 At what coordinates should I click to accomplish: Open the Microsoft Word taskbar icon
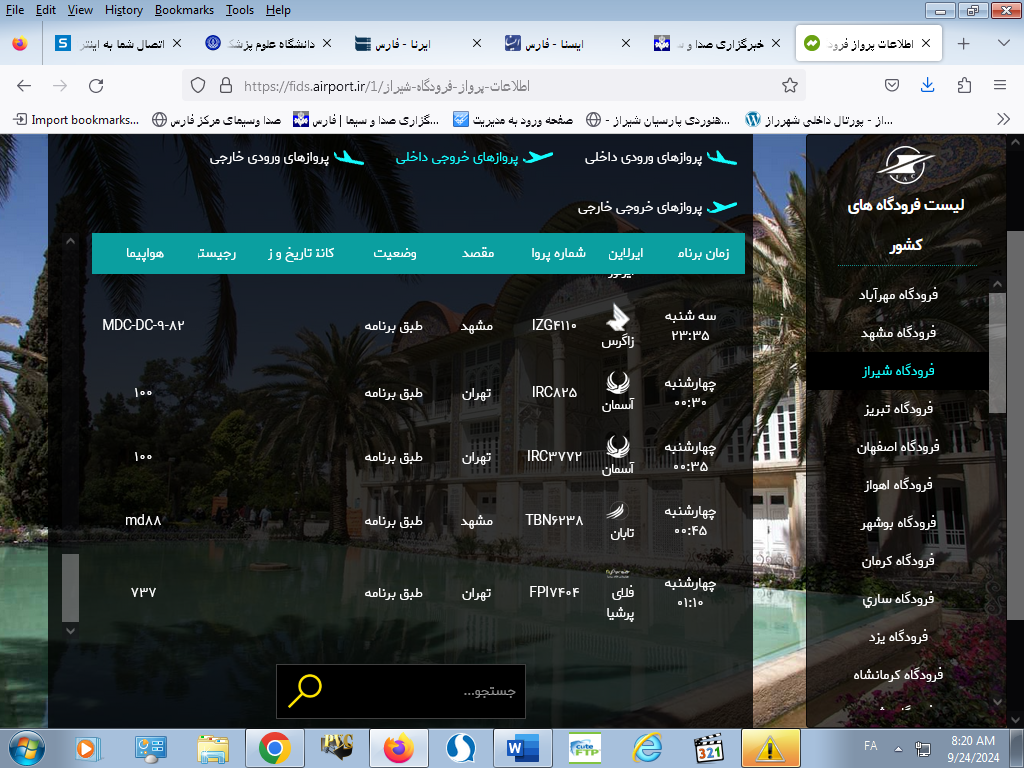click(x=521, y=747)
